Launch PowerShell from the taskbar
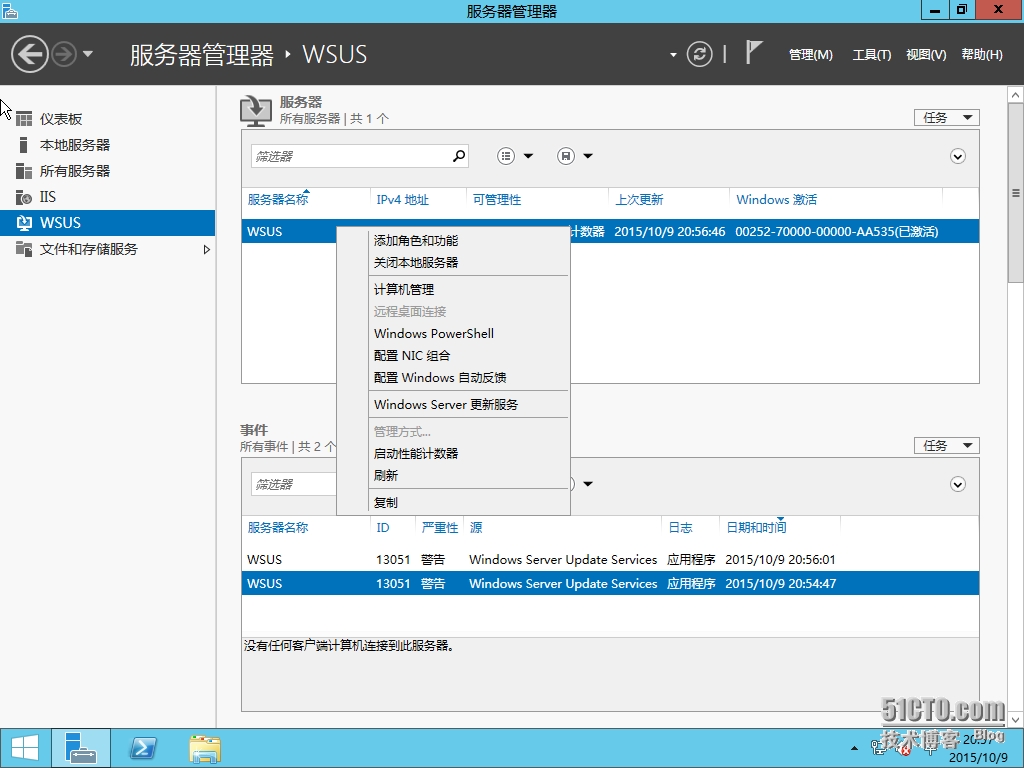The height and width of the screenshot is (768, 1024). click(x=143, y=748)
